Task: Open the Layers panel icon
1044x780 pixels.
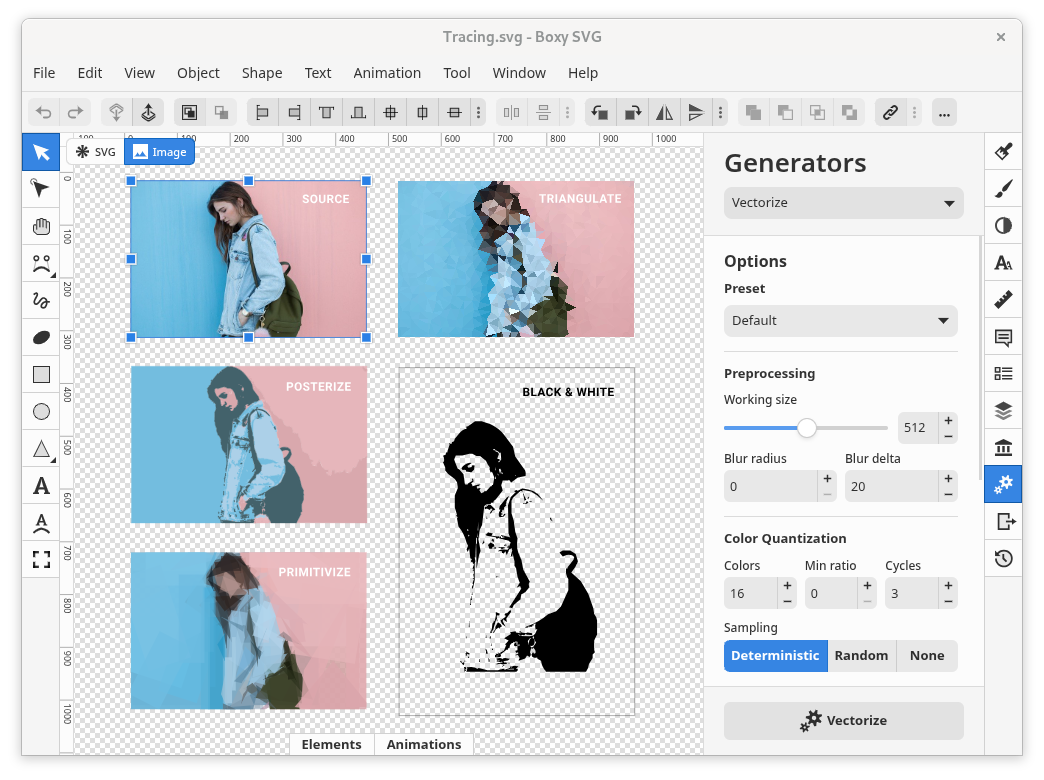Action: (x=1003, y=411)
